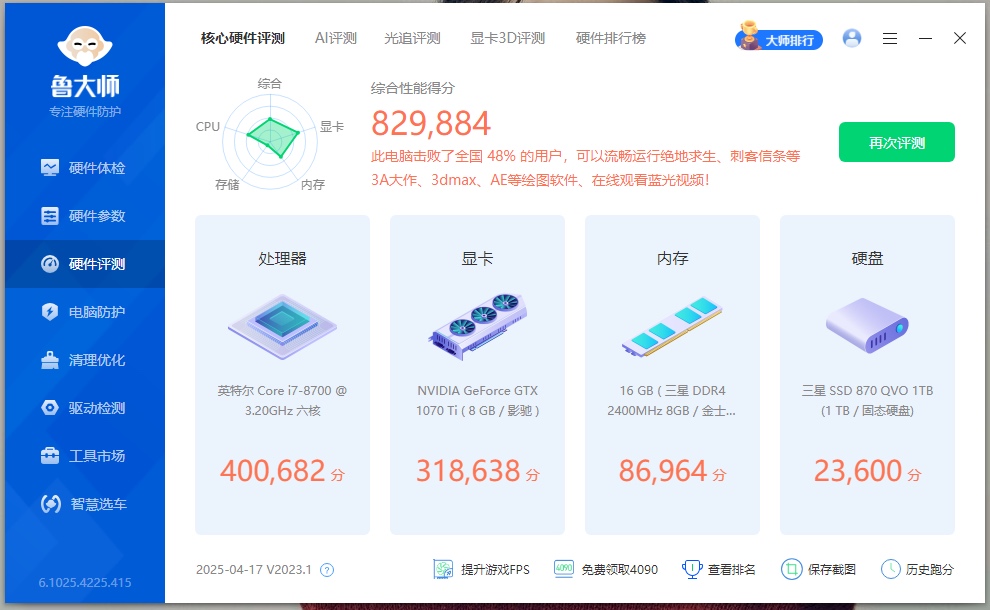Viewport: 990px width, 610px height.
Task: Open the hamburger main menu
Action: click(x=890, y=38)
